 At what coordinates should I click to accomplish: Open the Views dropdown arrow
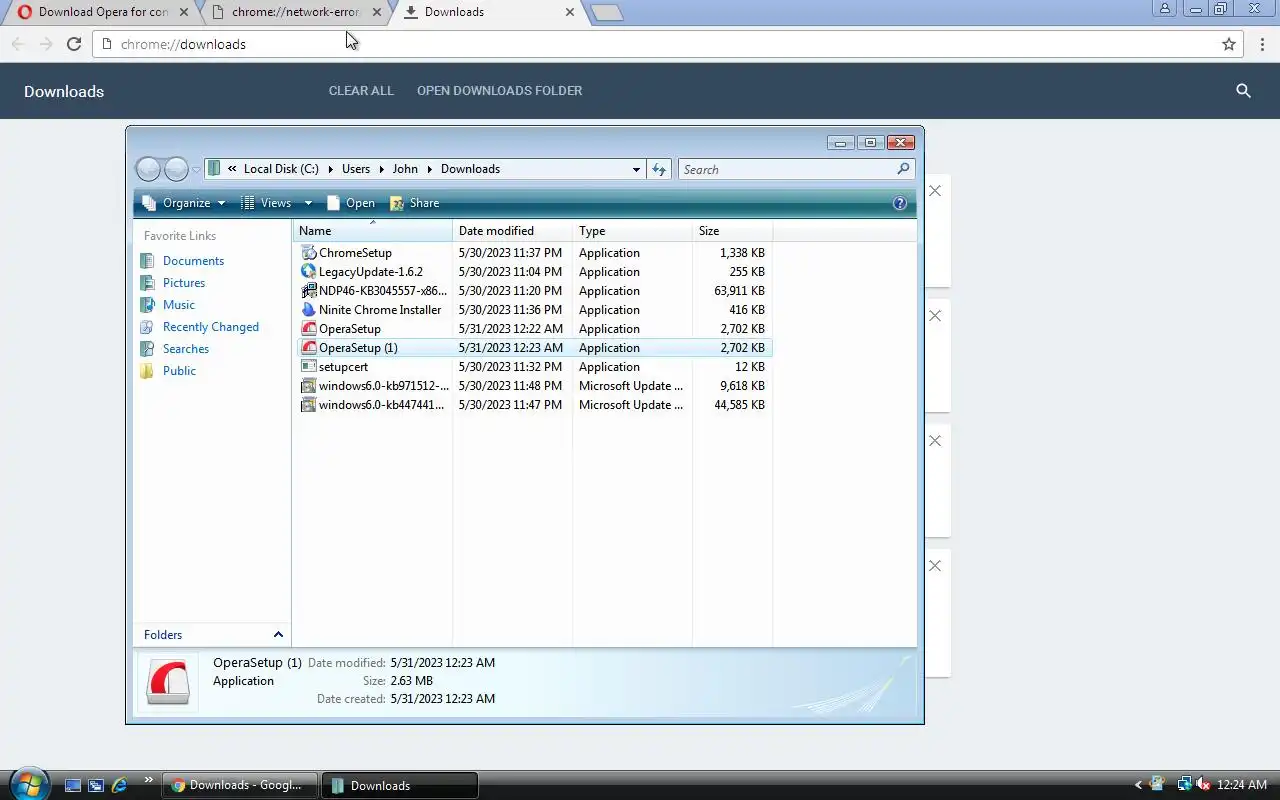(x=308, y=203)
